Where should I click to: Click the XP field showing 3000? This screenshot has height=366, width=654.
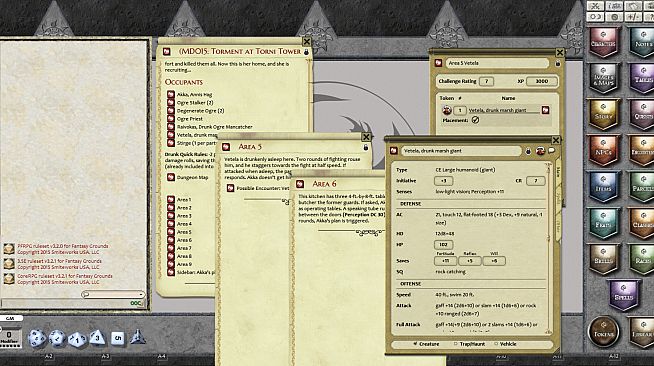(541, 81)
